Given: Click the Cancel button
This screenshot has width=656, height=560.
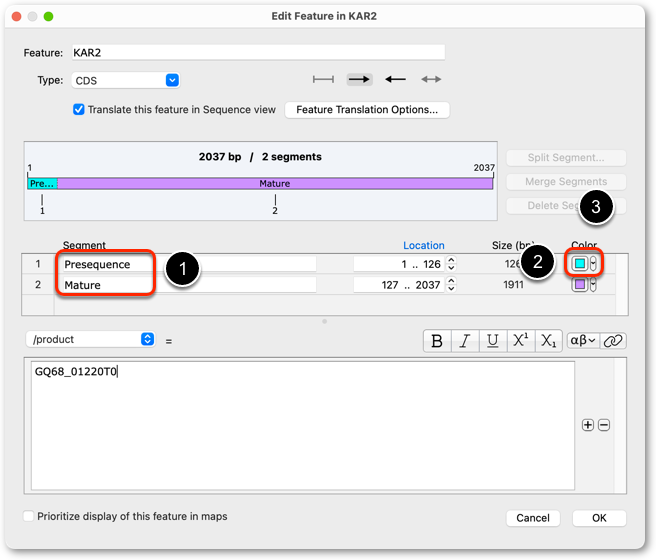Looking at the screenshot, I should tap(533, 518).
